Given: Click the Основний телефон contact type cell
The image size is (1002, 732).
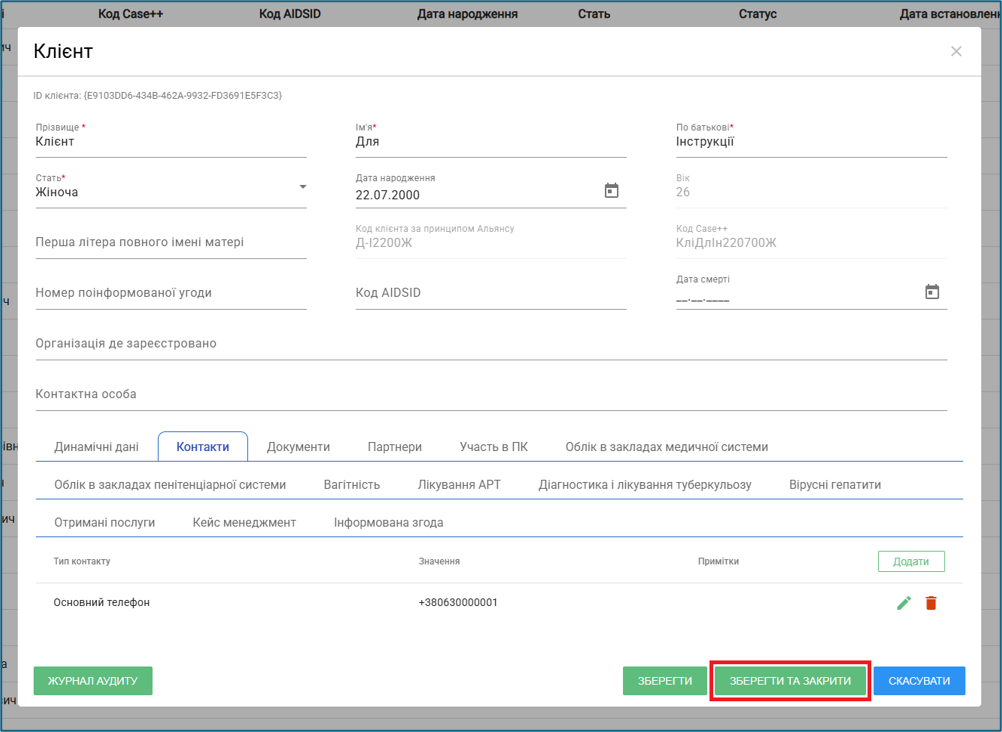Looking at the screenshot, I should [x=102, y=602].
